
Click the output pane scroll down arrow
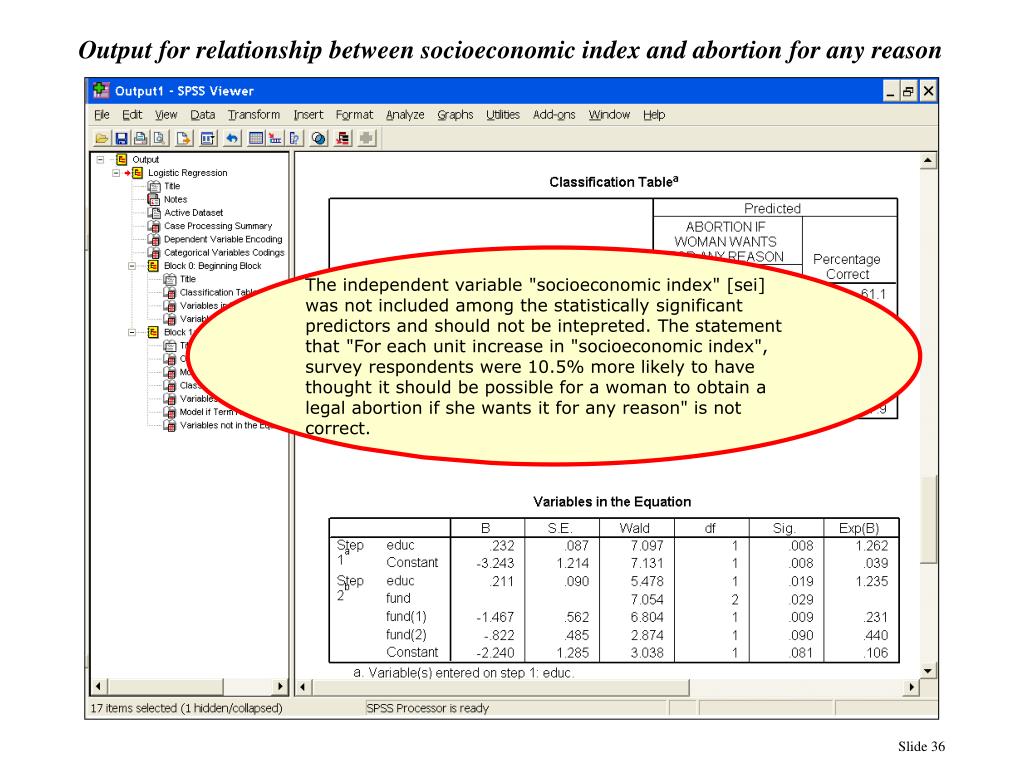click(928, 671)
